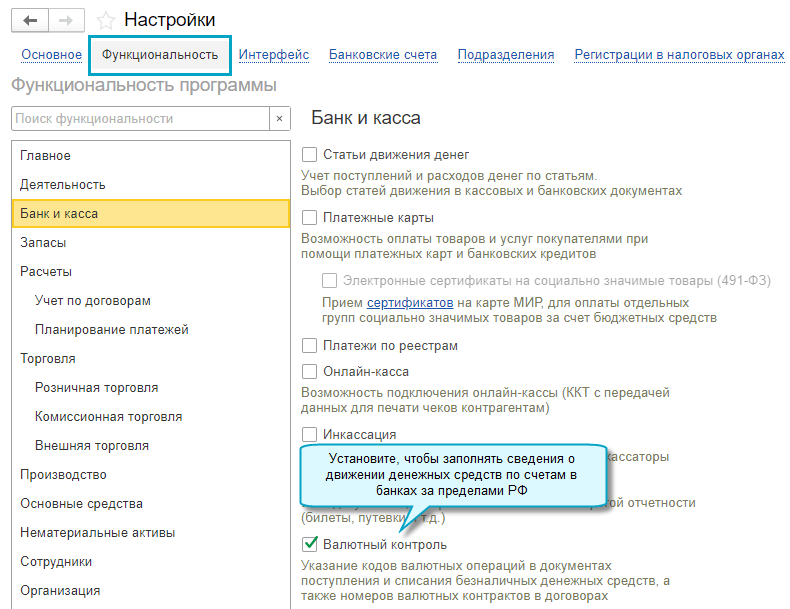Select Деятельность in the sections list

coord(151,185)
